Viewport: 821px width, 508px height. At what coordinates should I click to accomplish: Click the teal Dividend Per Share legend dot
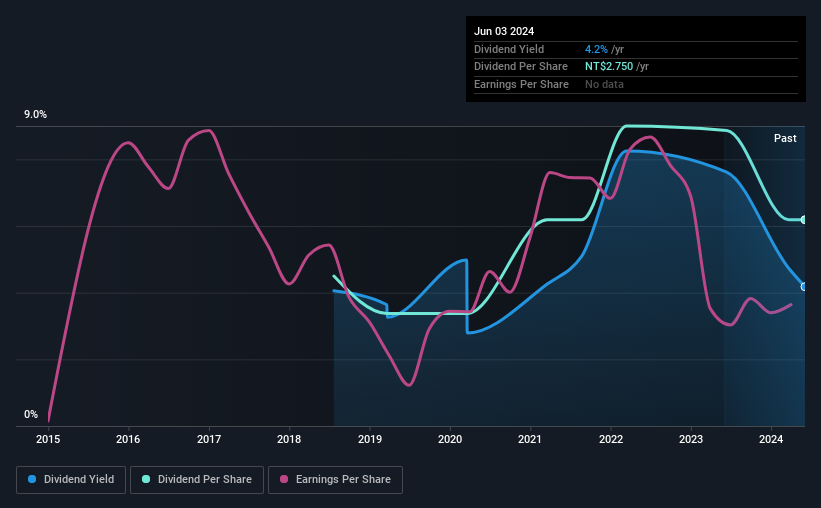[x=146, y=479]
